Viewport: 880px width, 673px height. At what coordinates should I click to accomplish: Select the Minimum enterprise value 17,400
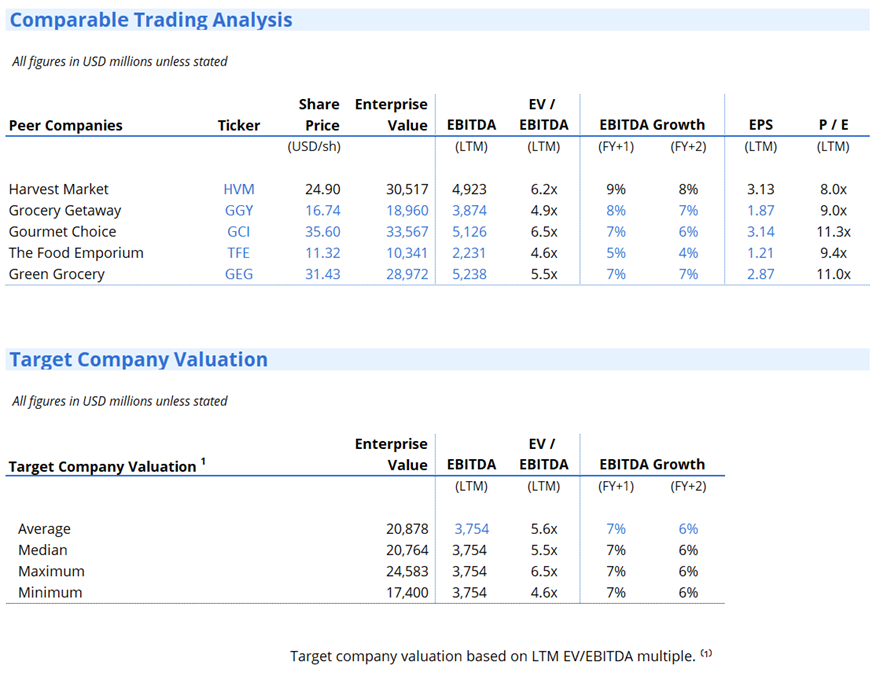click(x=407, y=593)
